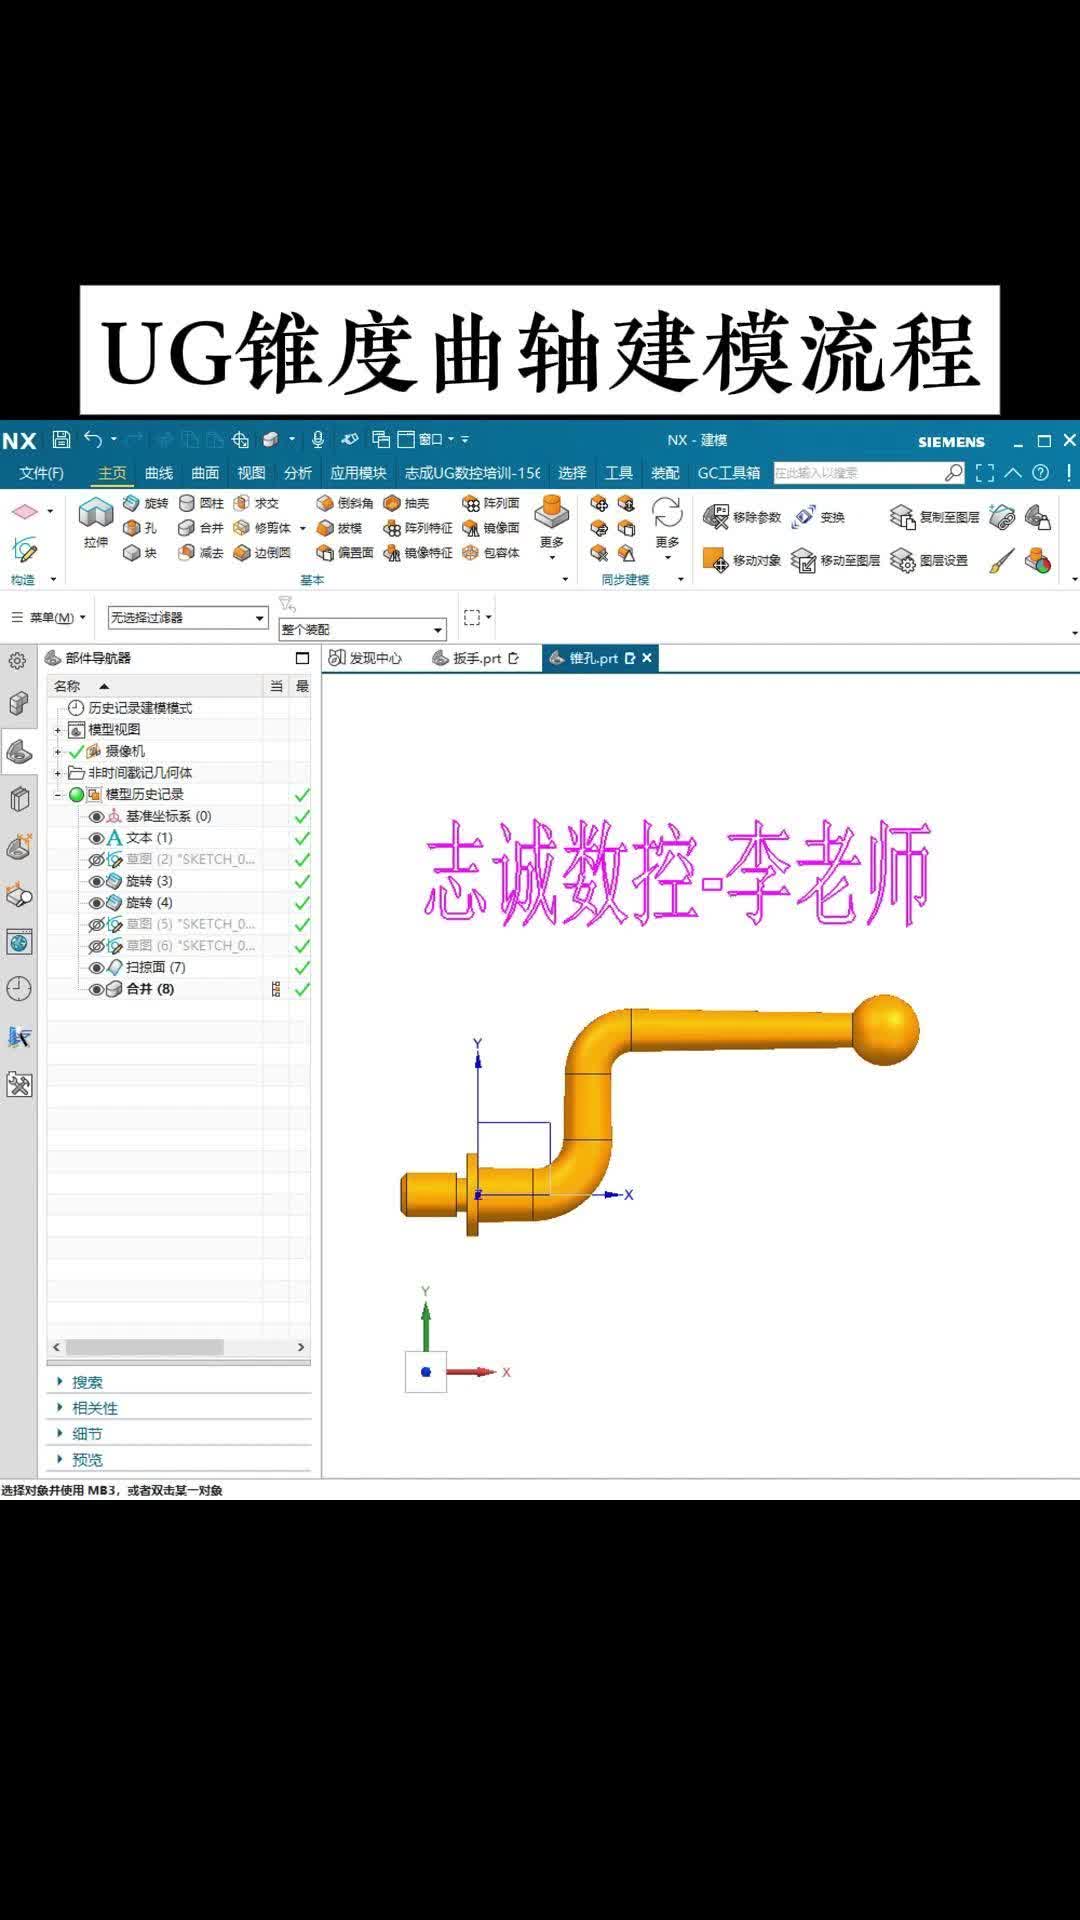Switch to the 曲面 ribbon tab
1080x1920 pixels.
click(x=205, y=473)
